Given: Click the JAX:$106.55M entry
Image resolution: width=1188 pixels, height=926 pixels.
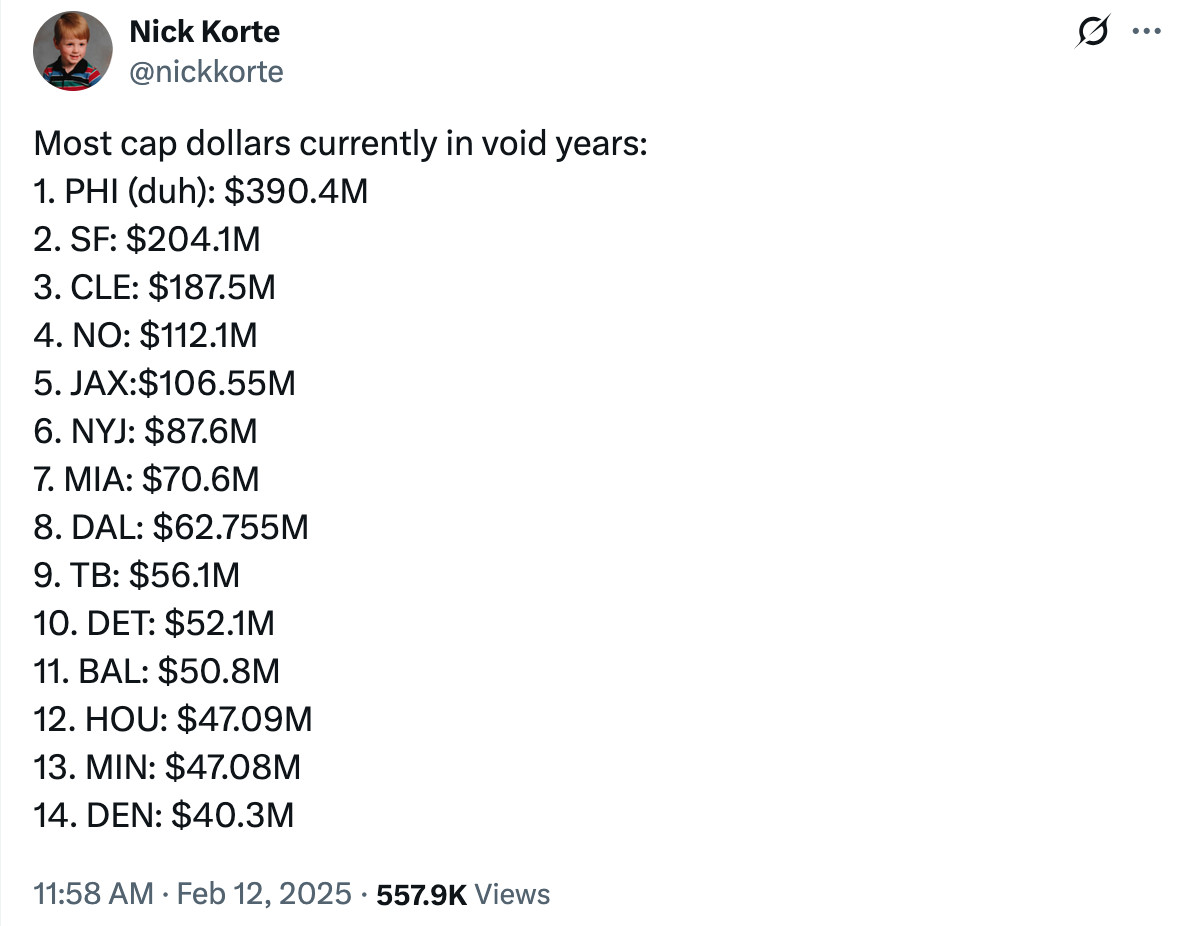Looking at the screenshot, I should tap(164, 384).
